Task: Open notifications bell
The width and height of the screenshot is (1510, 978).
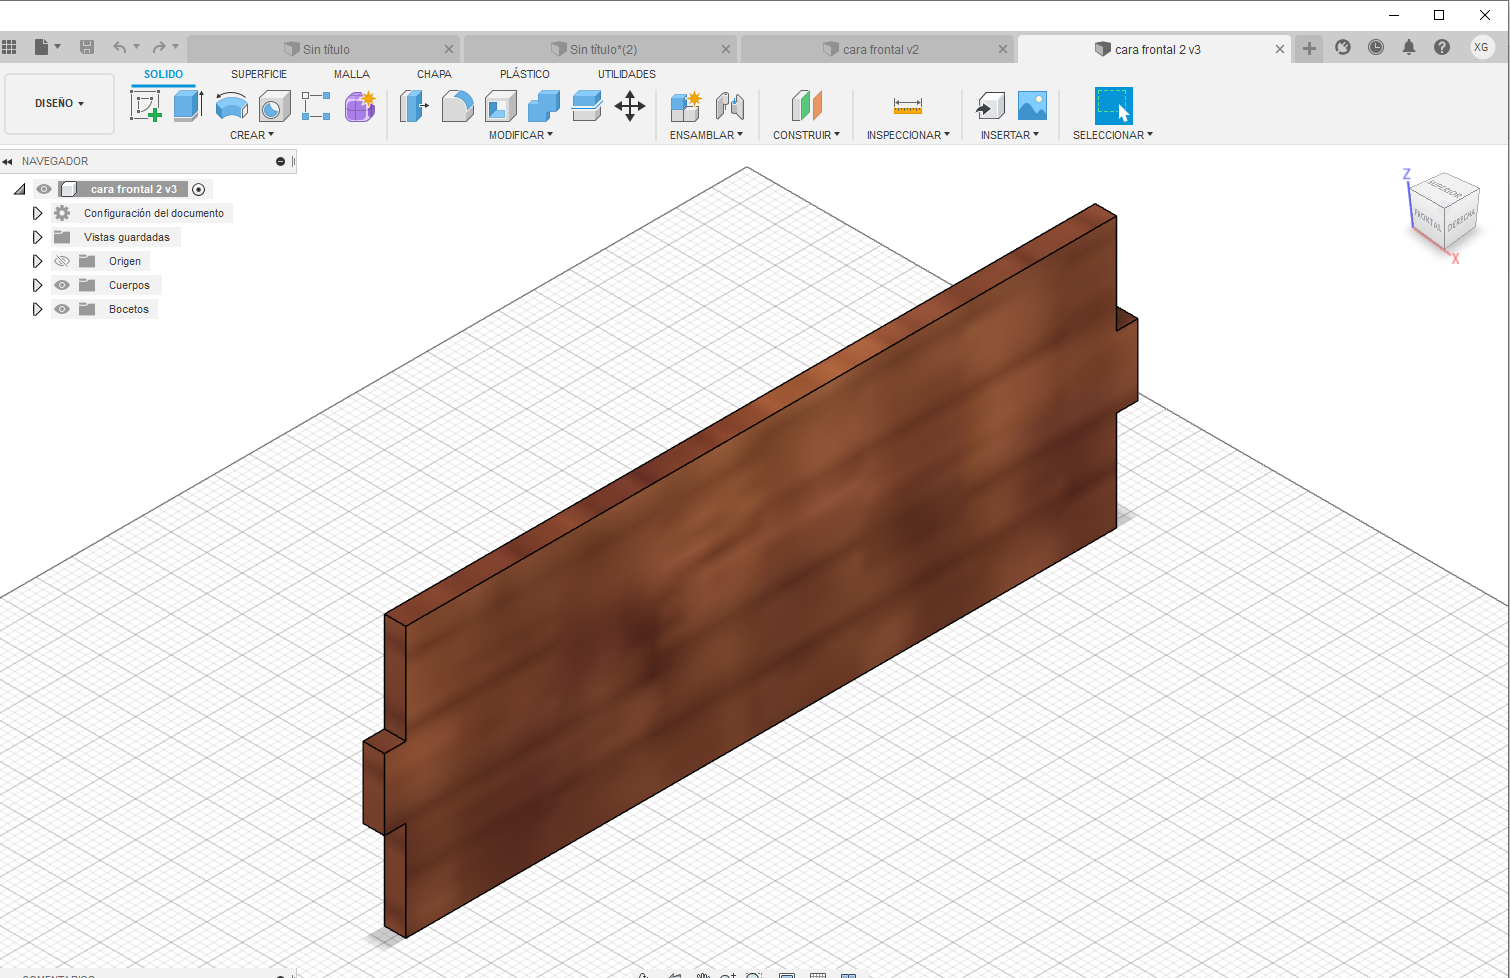Action: coord(1409,47)
